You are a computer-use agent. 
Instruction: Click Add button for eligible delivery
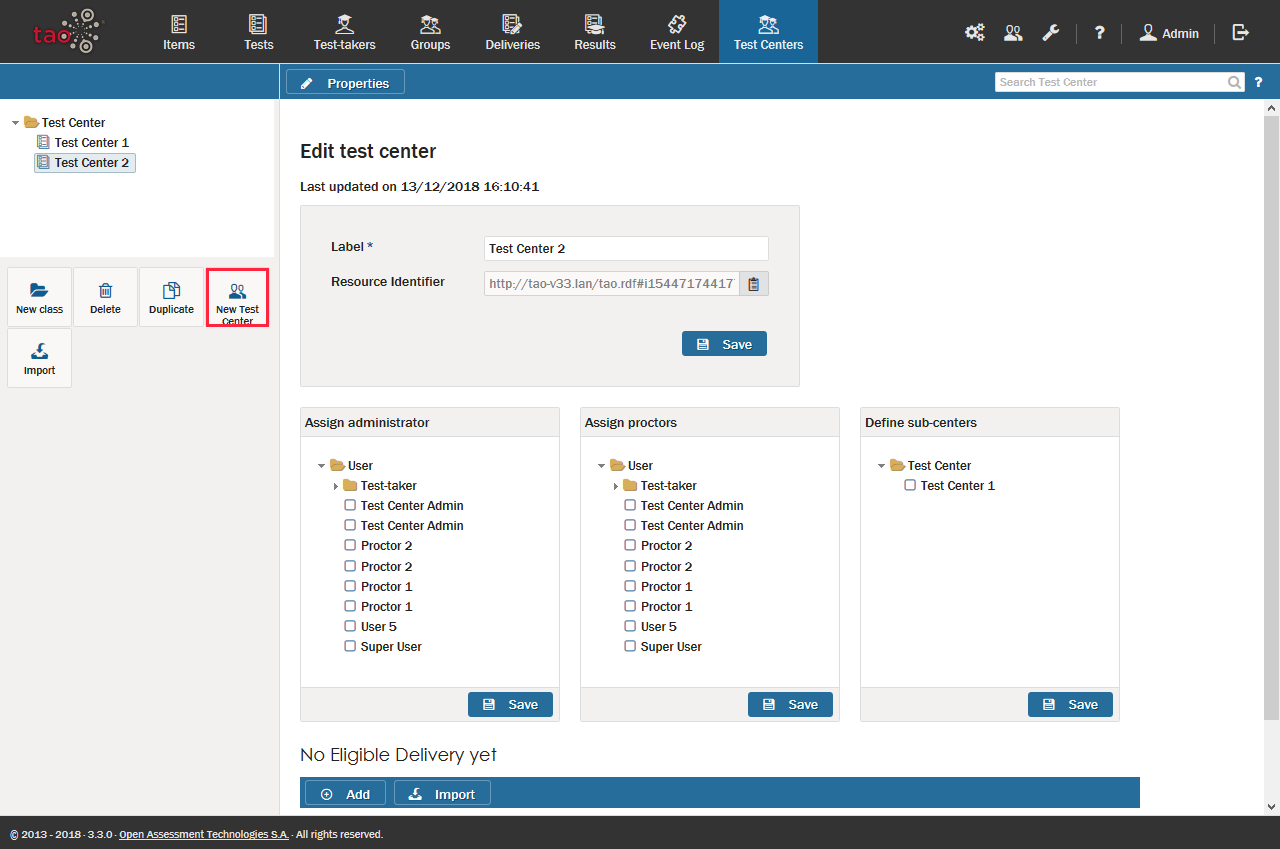click(x=345, y=794)
